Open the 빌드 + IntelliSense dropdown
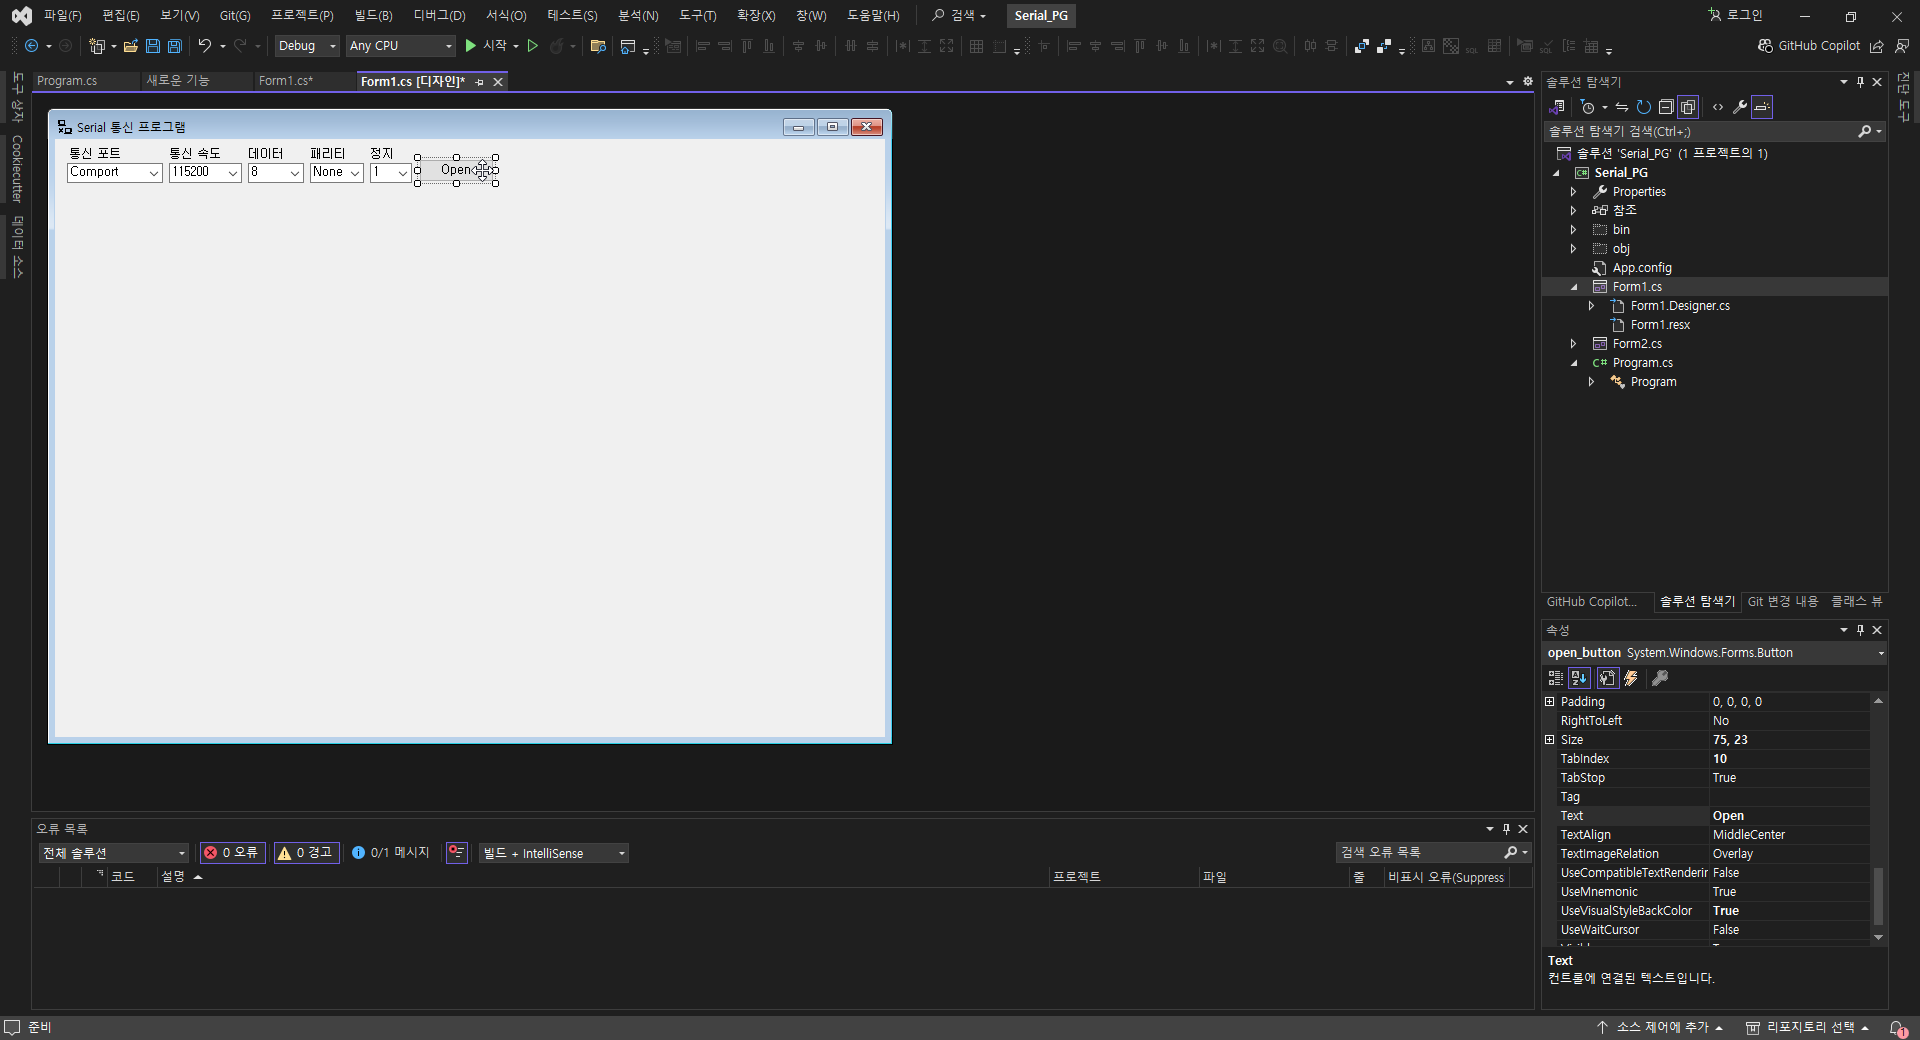This screenshot has height=1040, width=1920. [x=553, y=853]
